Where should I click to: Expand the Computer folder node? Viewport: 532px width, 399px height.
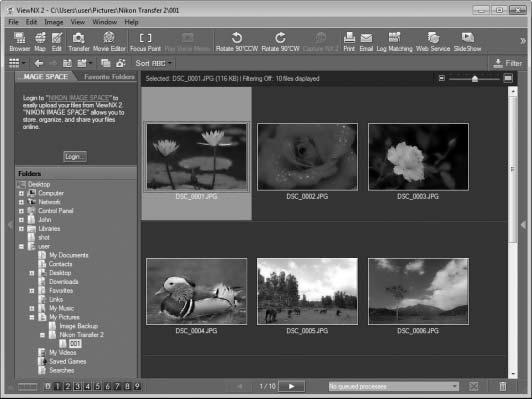21,193
